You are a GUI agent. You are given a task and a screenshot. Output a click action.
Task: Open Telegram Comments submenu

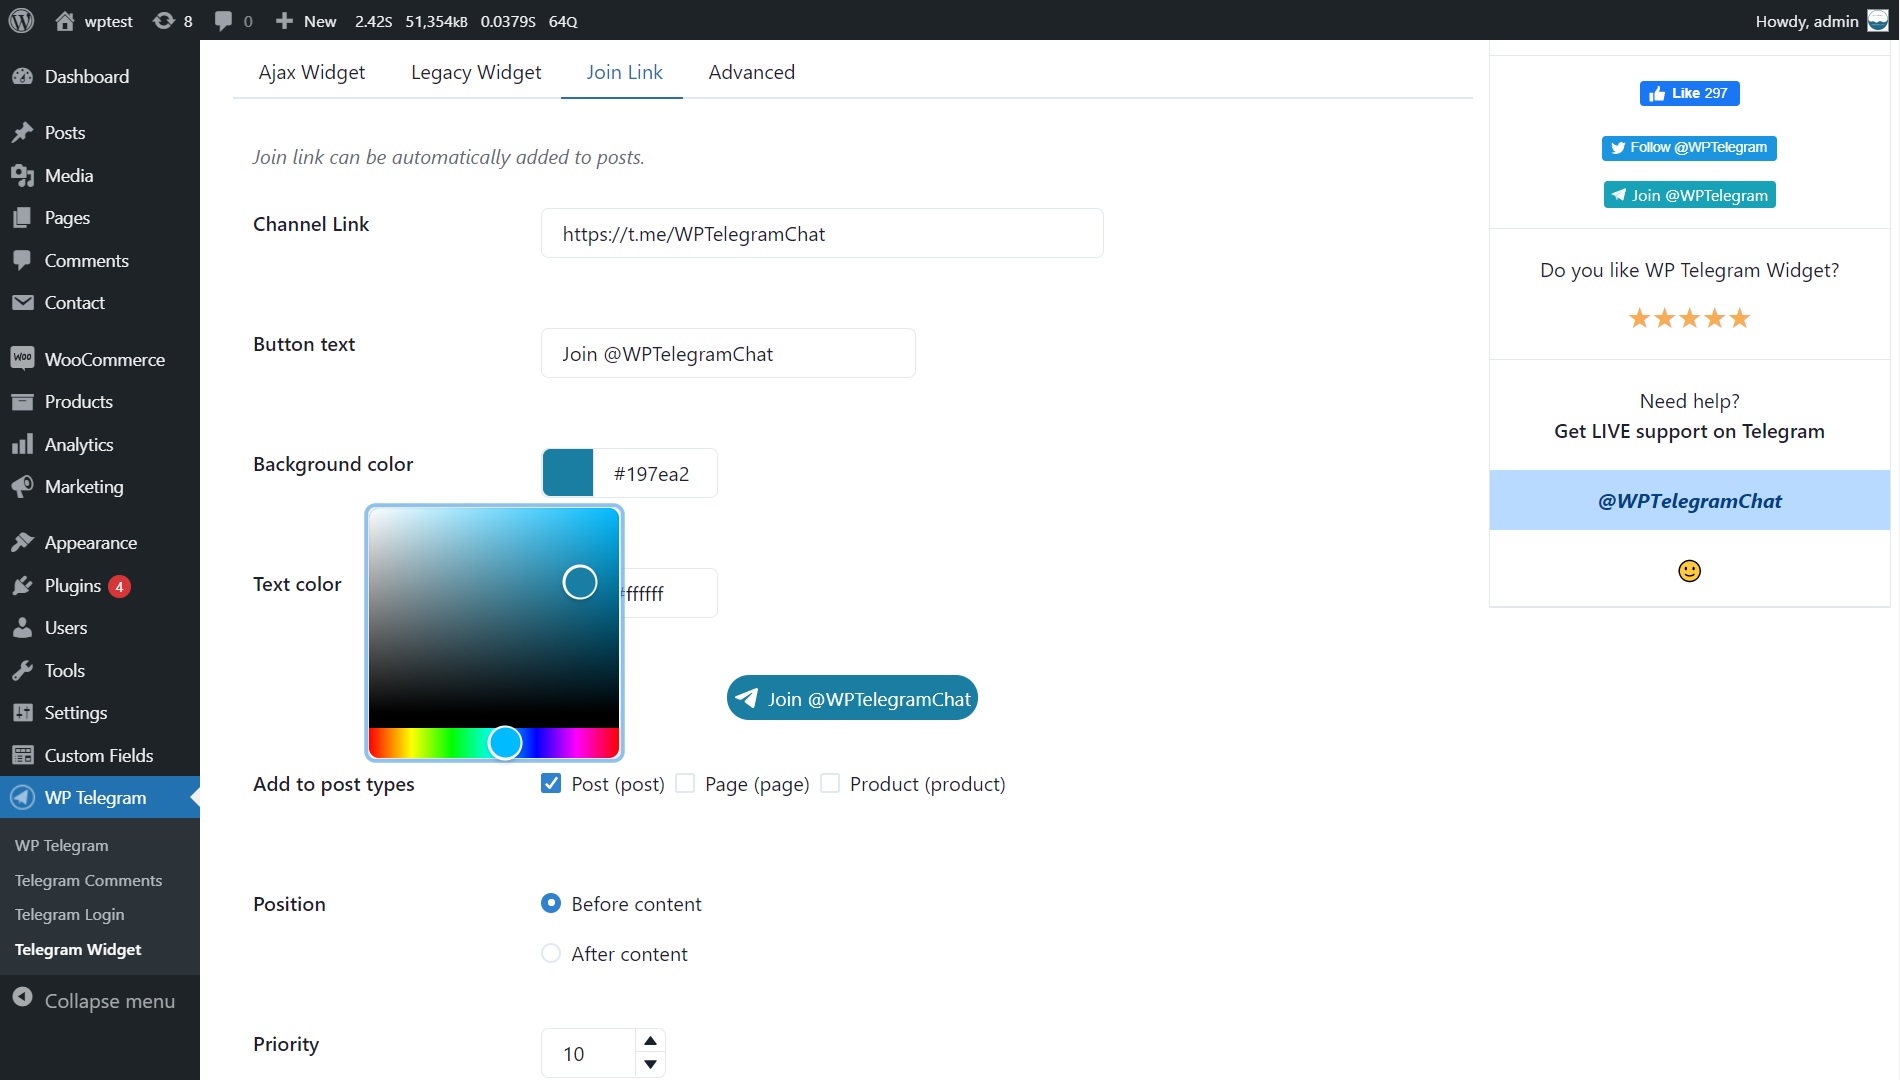pyautogui.click(x=88, y=880)
